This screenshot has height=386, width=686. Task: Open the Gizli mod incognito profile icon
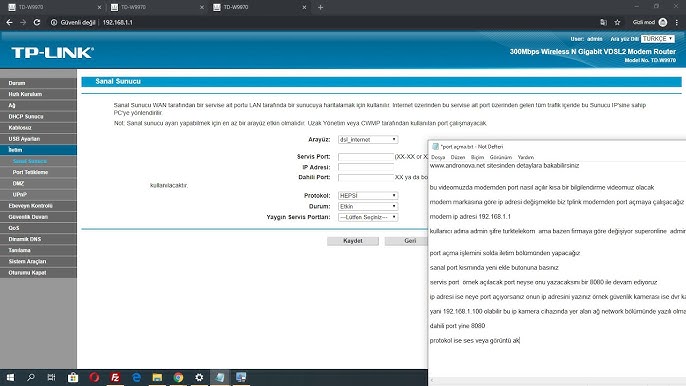click(663, 22)
